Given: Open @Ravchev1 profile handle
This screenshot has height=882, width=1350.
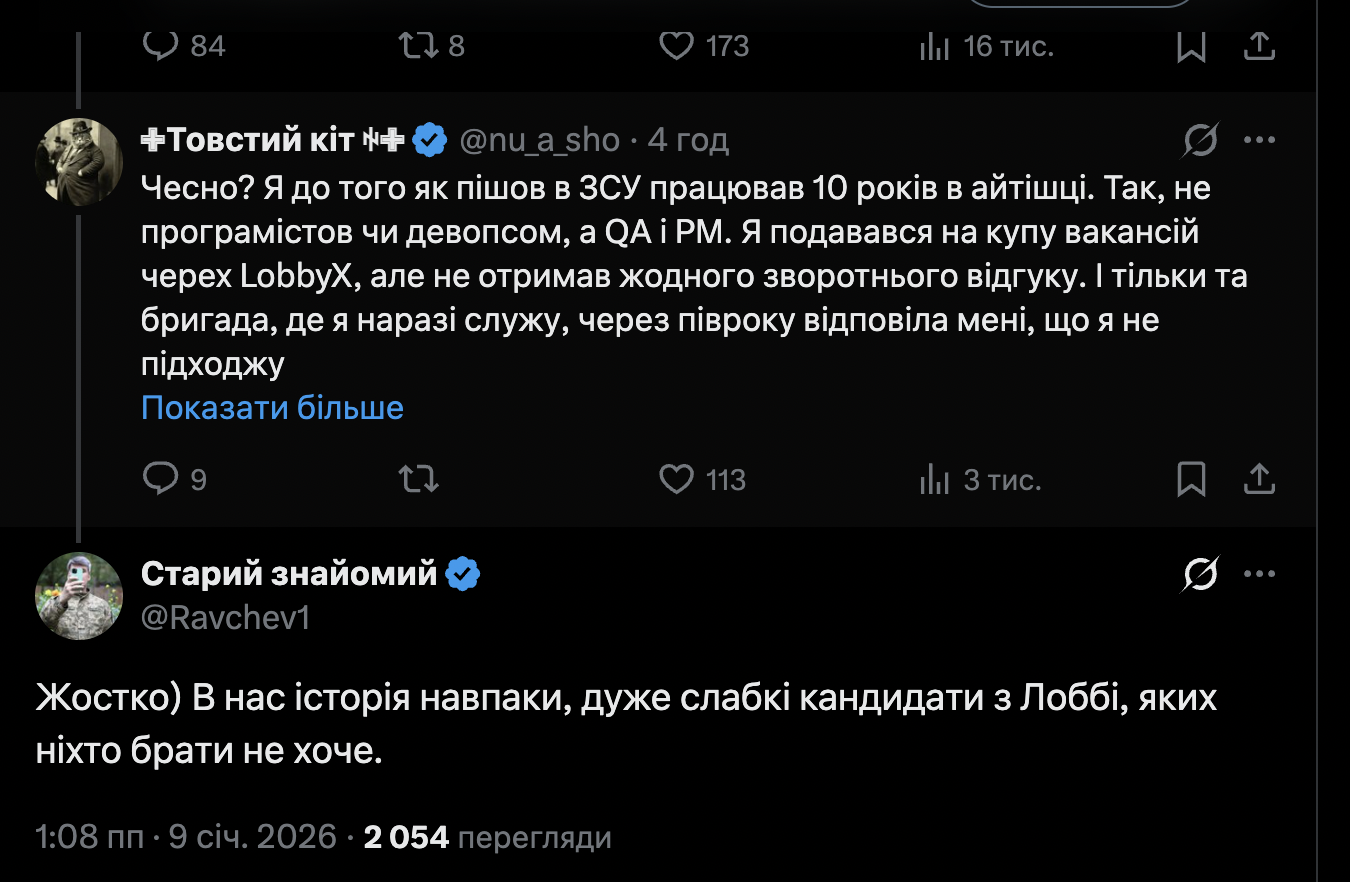Looking at the screenshot, I should (225, 618).
